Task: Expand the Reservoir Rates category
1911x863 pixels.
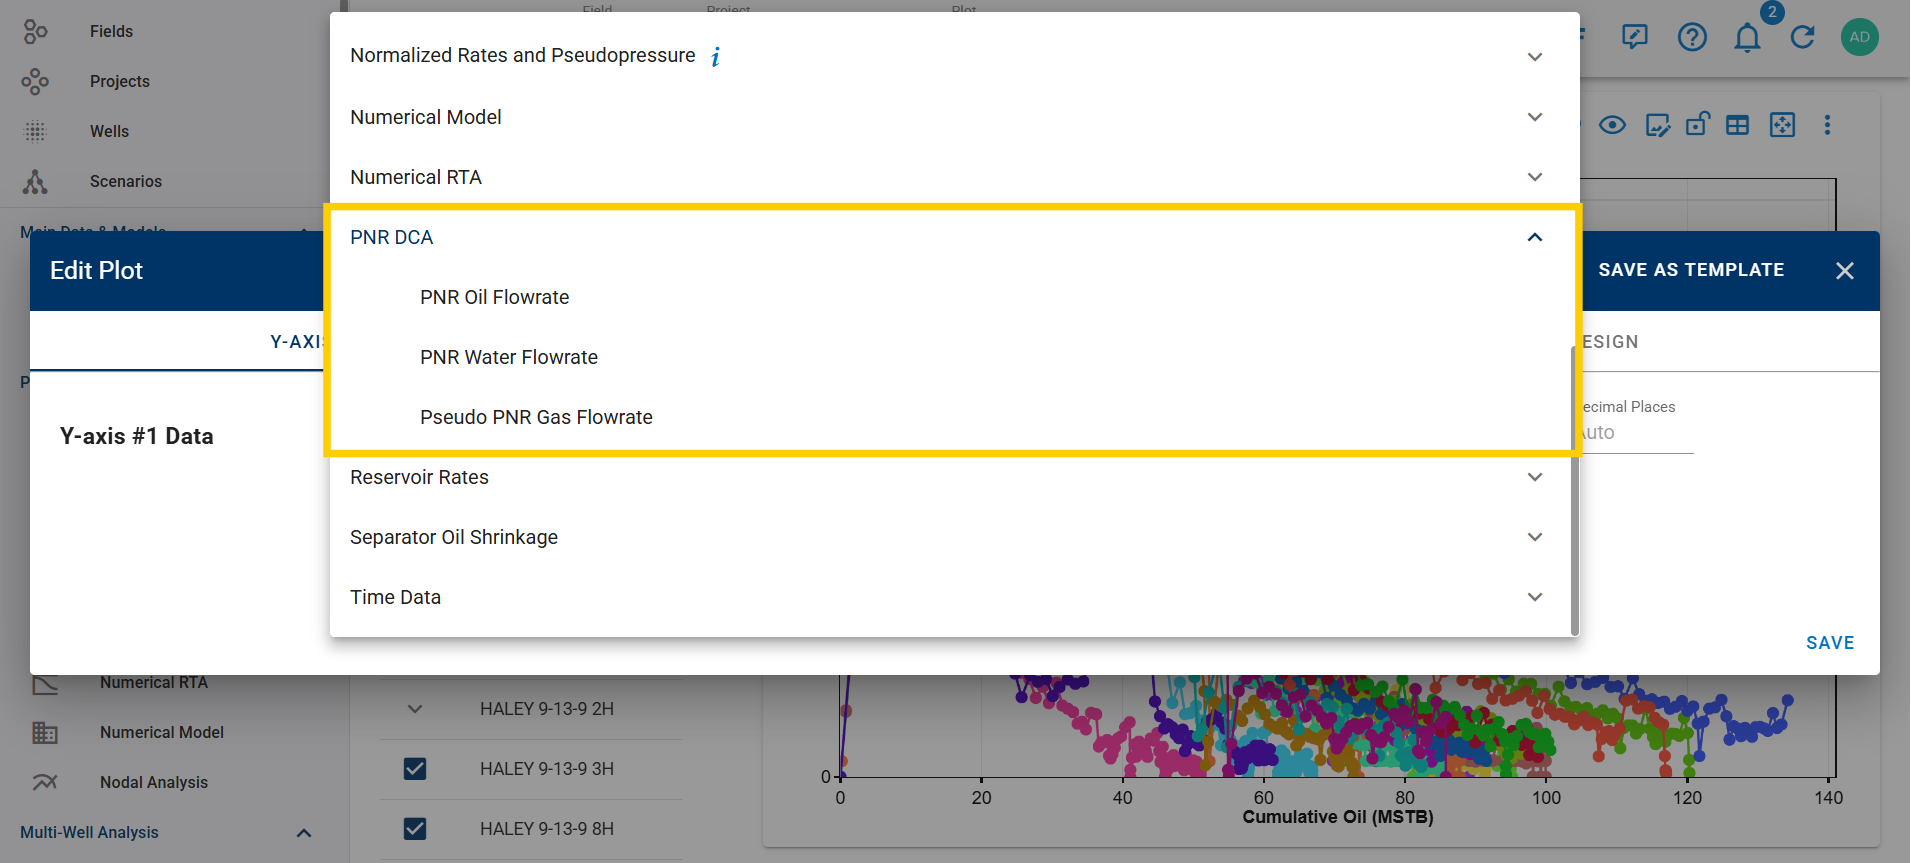Action: [x=1535, y=477]
